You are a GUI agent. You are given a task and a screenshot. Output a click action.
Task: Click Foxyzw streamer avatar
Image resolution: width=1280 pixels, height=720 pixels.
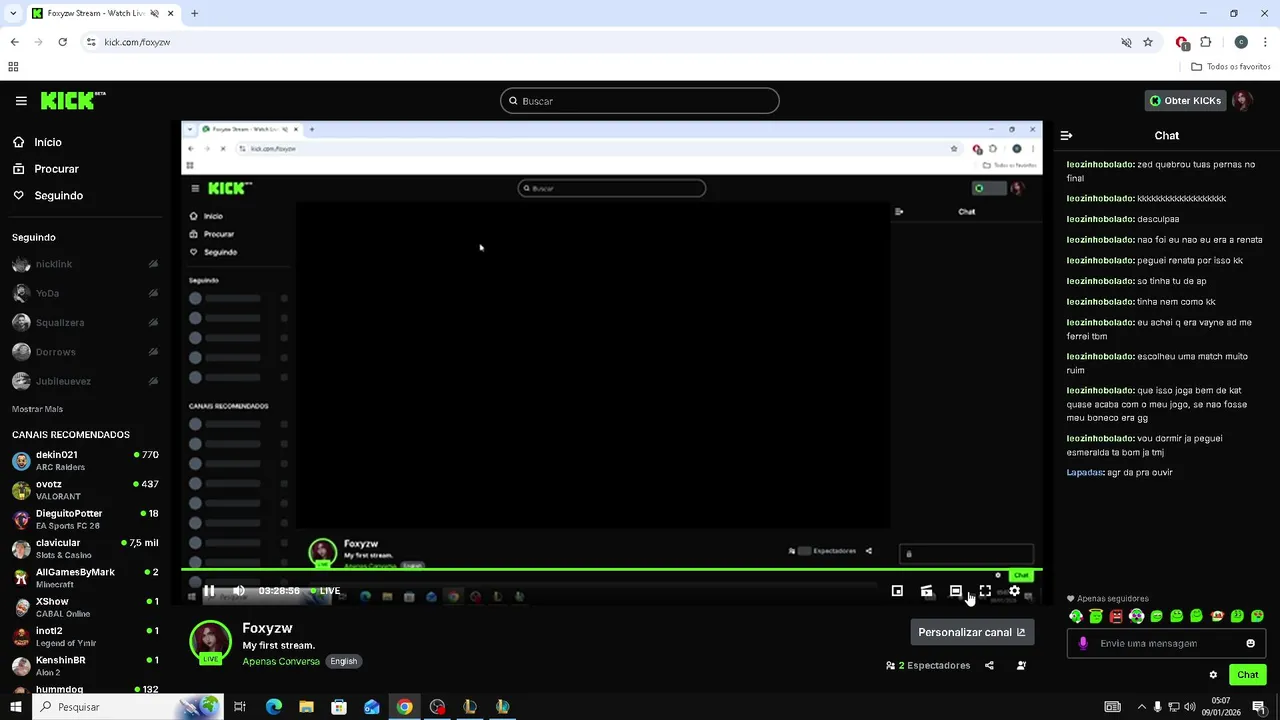pos(210,642)
